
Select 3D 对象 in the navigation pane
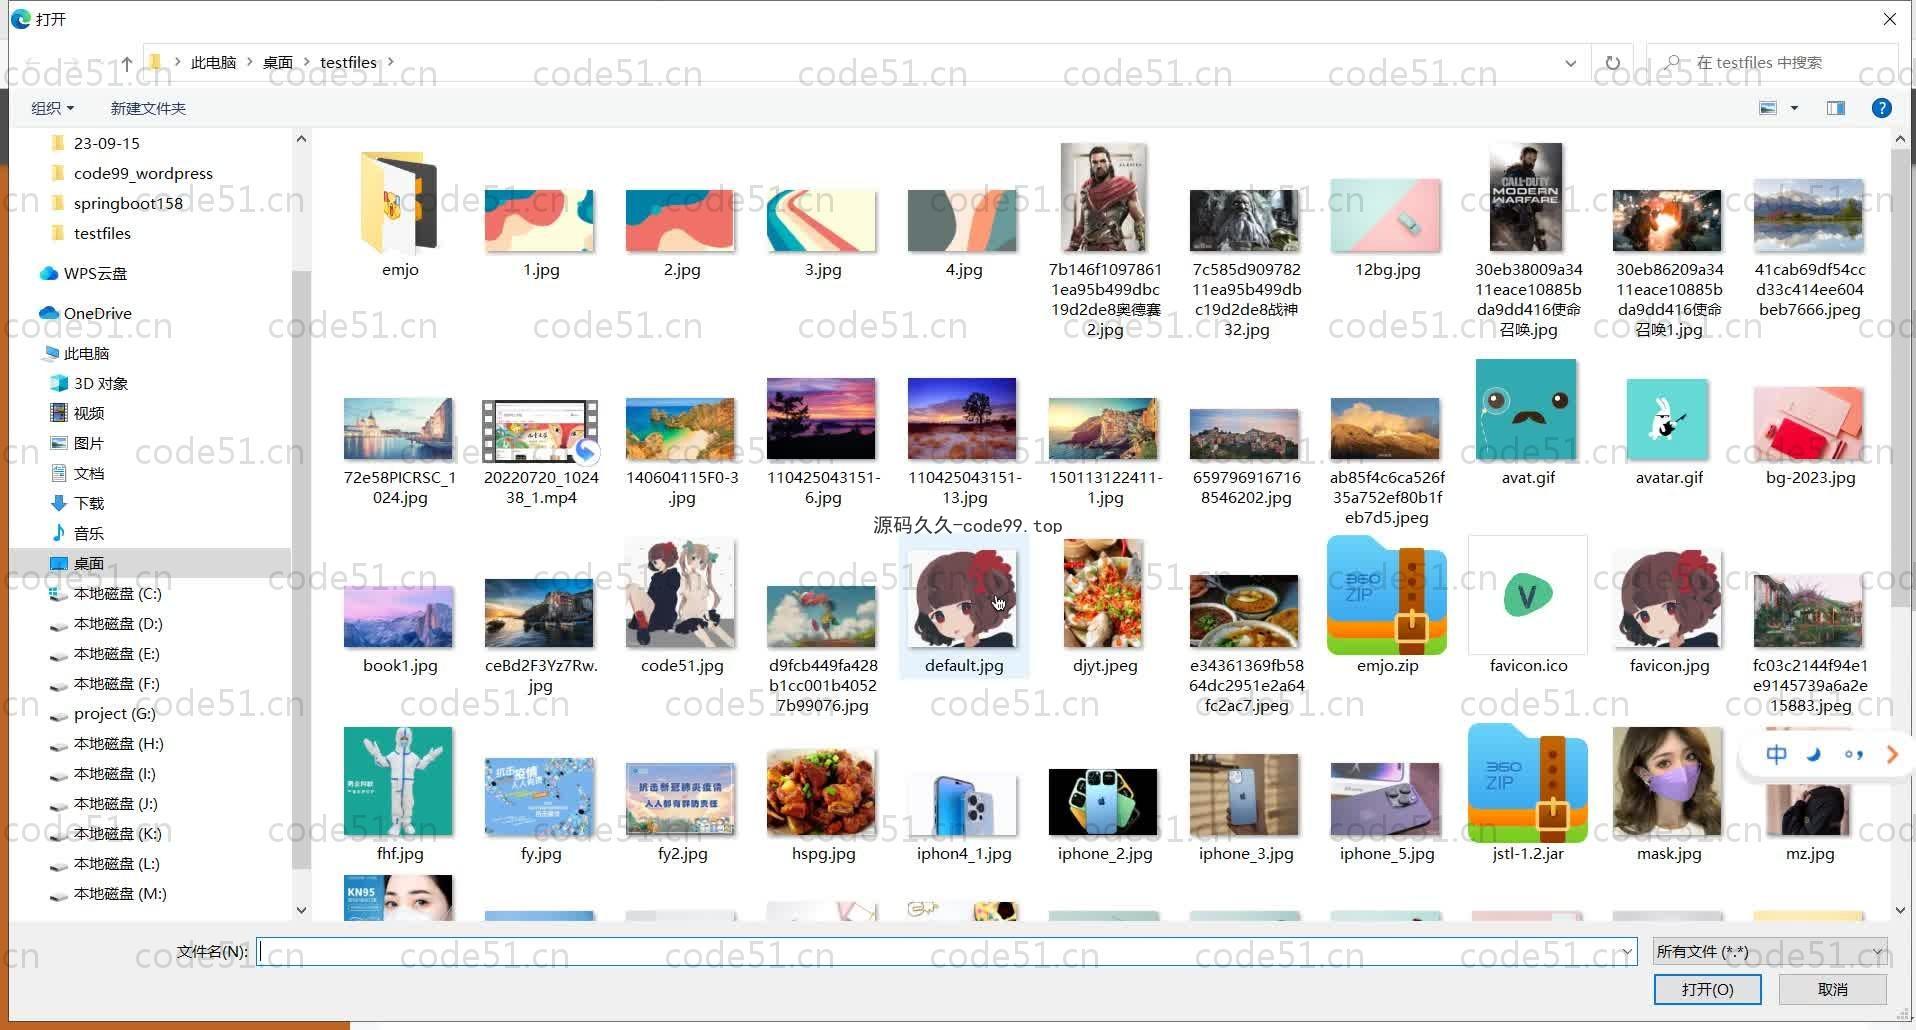[100, 383]
